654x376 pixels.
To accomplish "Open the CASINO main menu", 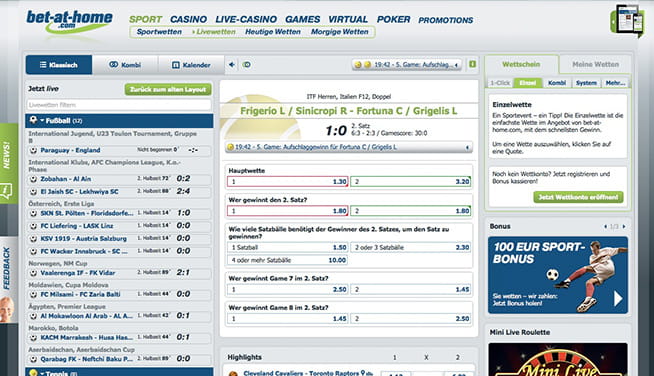I will [x=188, y=19].
